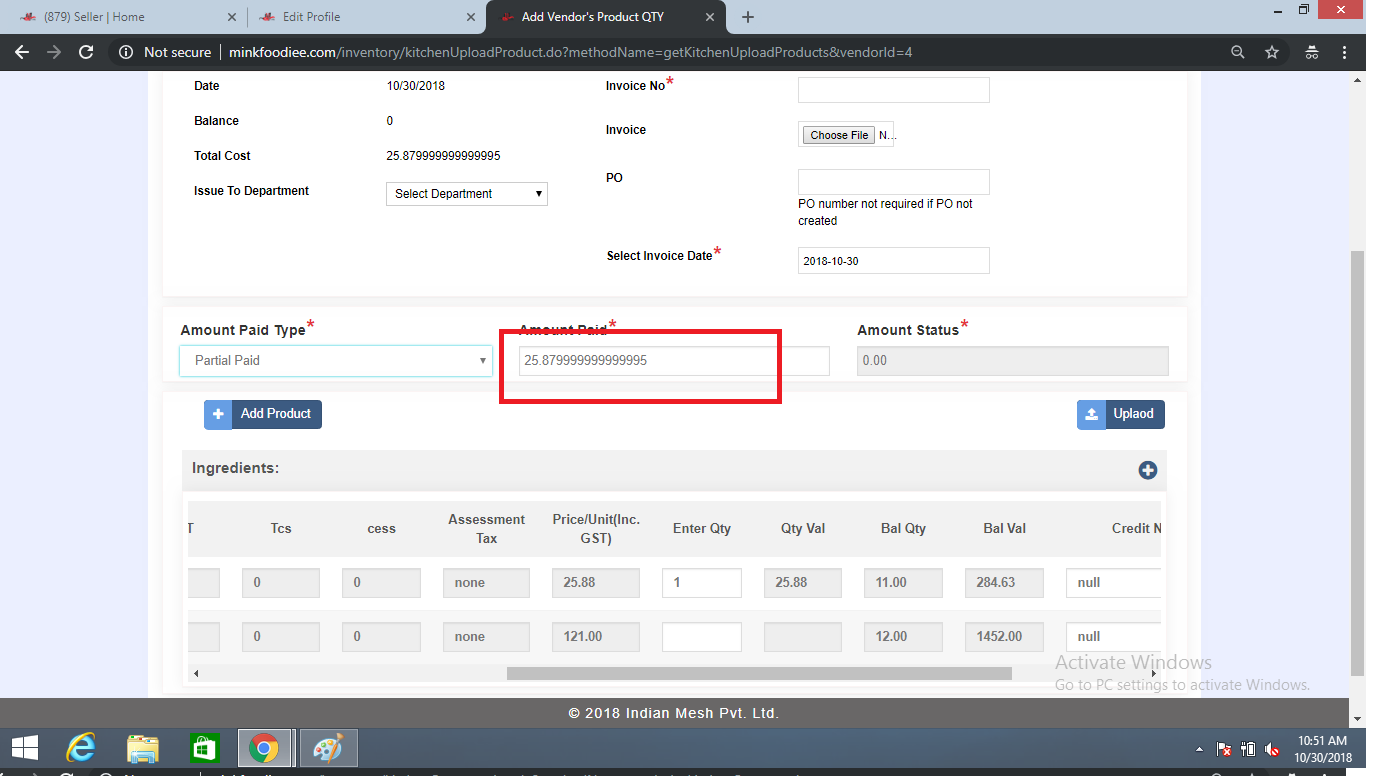Click the Total Cost value 25.879999999999995
This screenshot has width=1392, height=776.
click(443, 156)
